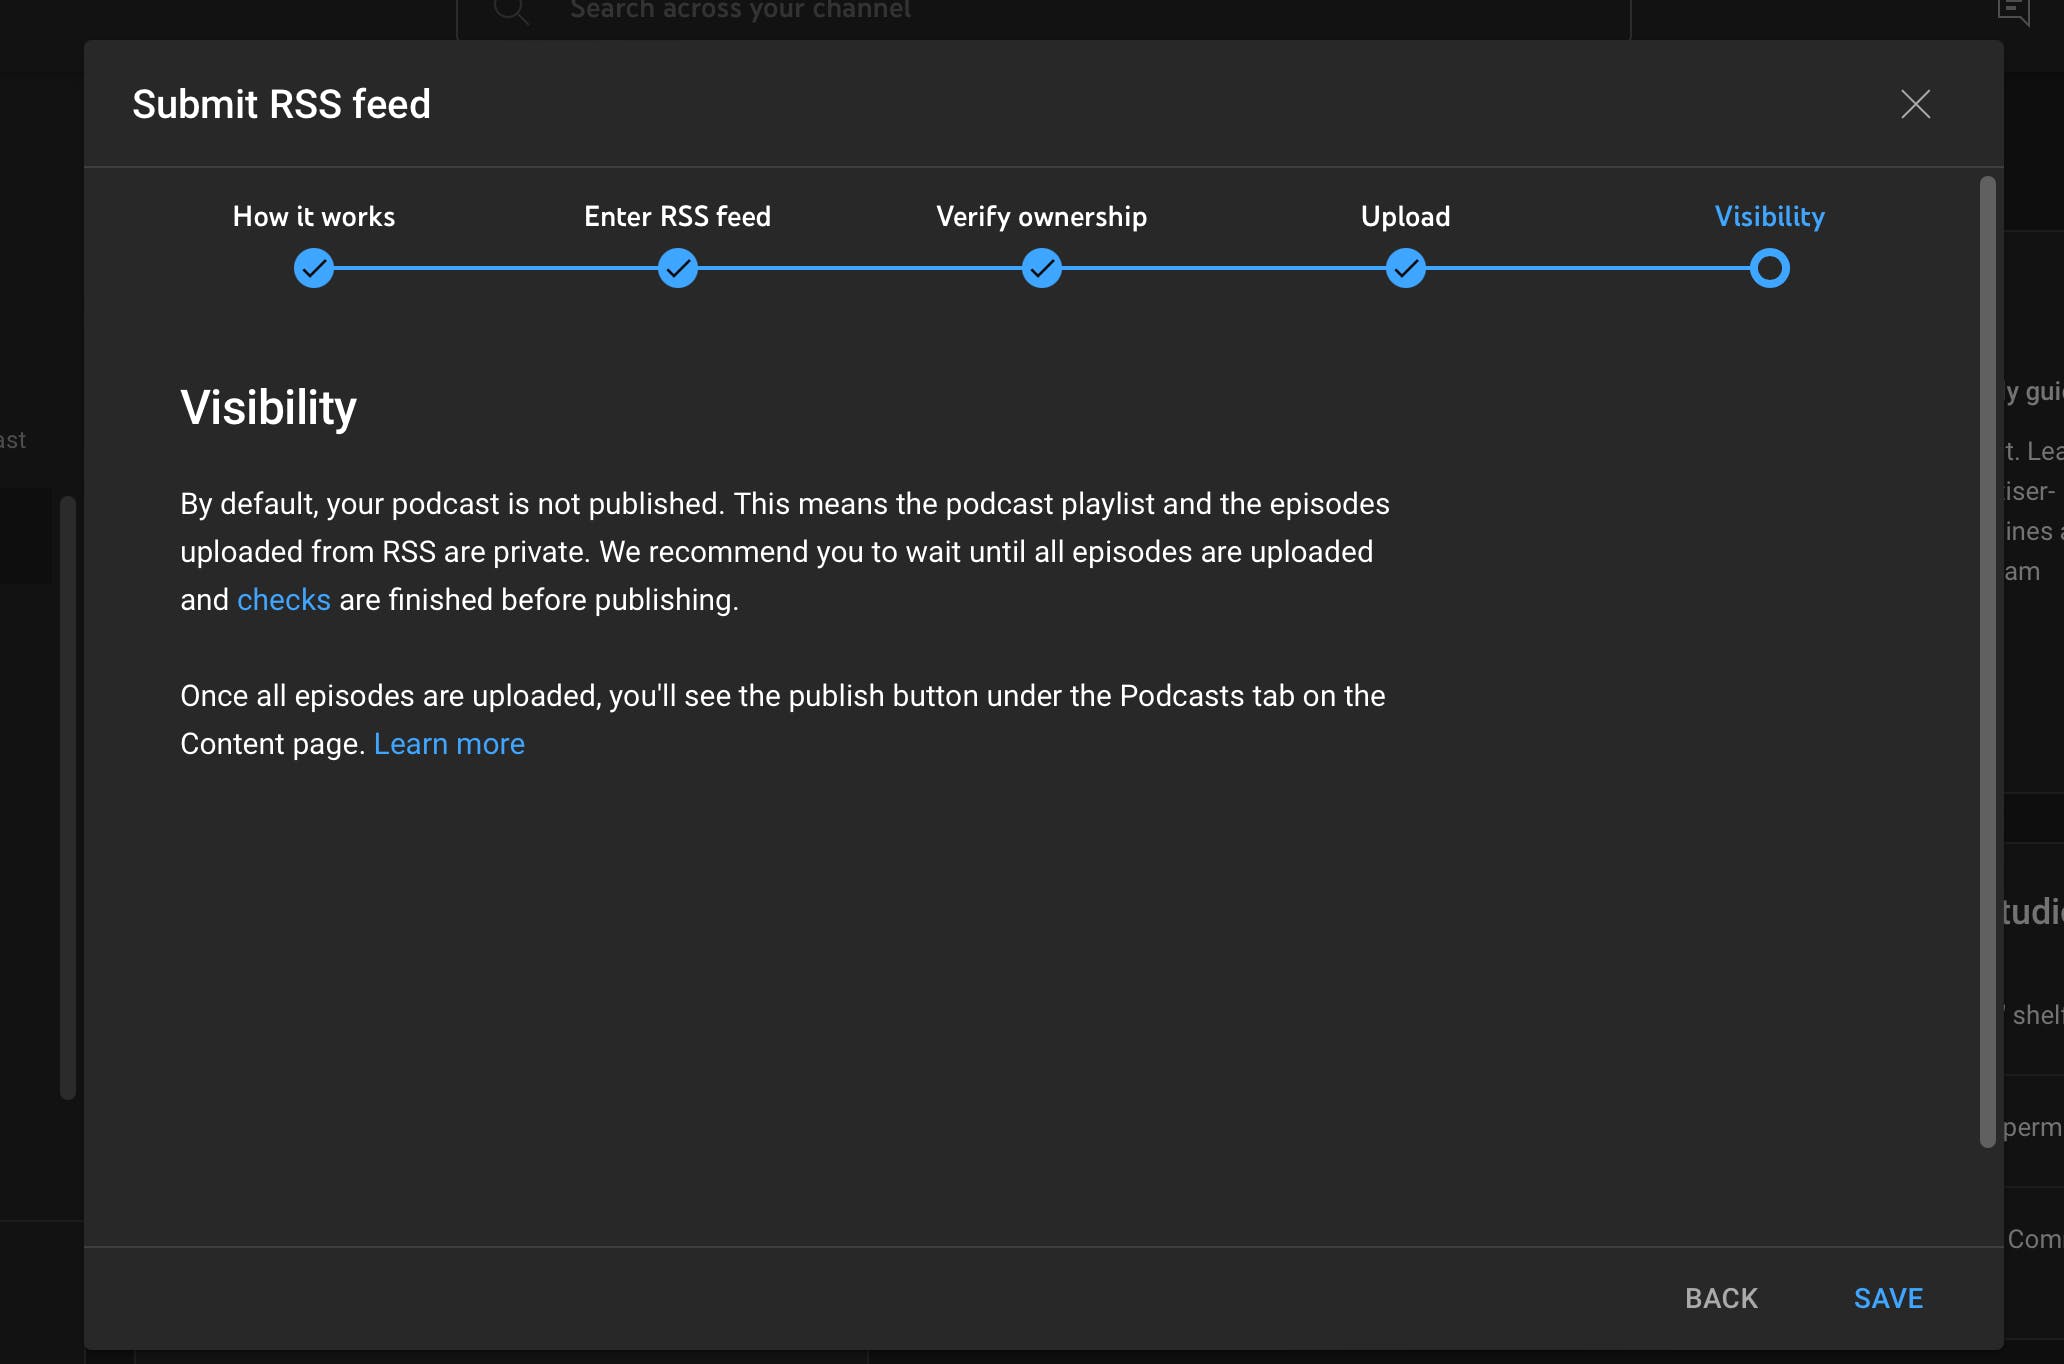Click the 'Enter RSS feed' step icon
Image resolution: width=2064 pixels, height=1364 pixels.
(x=676, y=268)
